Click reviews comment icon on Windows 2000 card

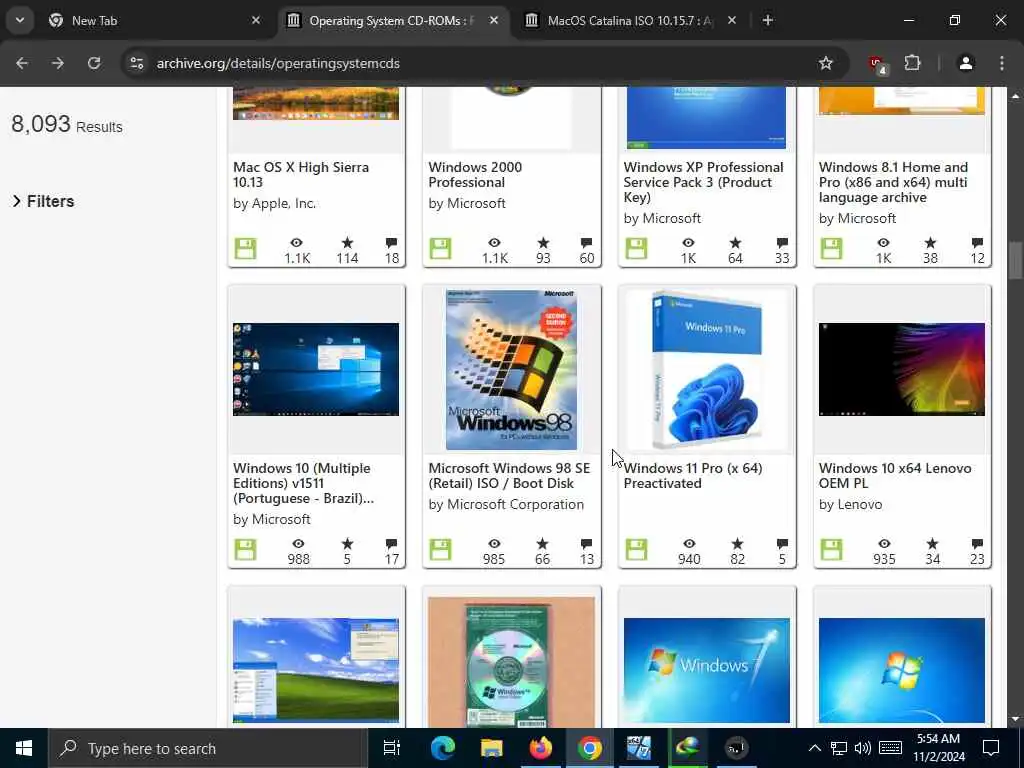click(586, 242)
